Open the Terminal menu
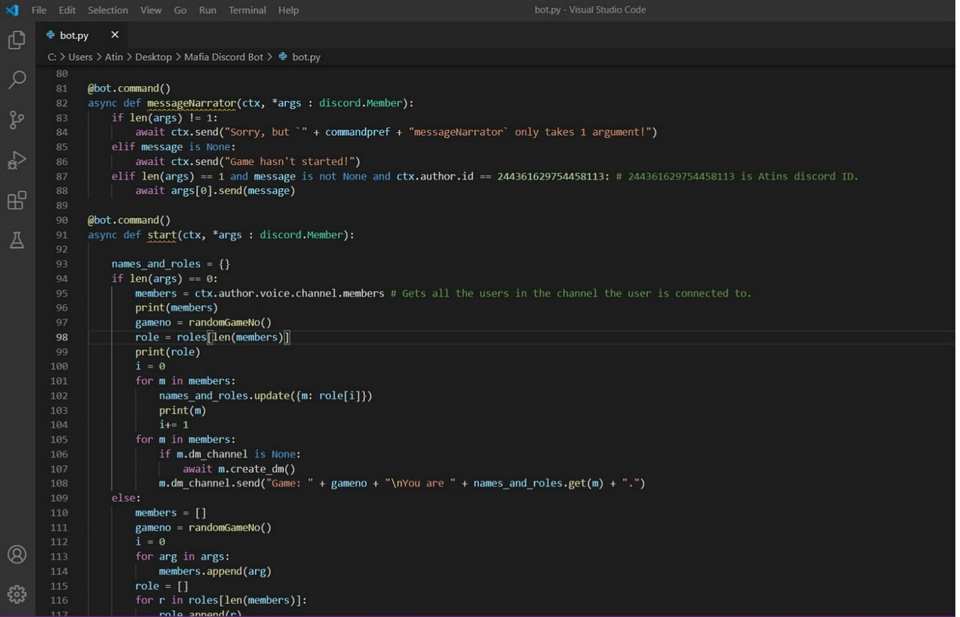This screenshot has height=617, width=960. [247, 10]
